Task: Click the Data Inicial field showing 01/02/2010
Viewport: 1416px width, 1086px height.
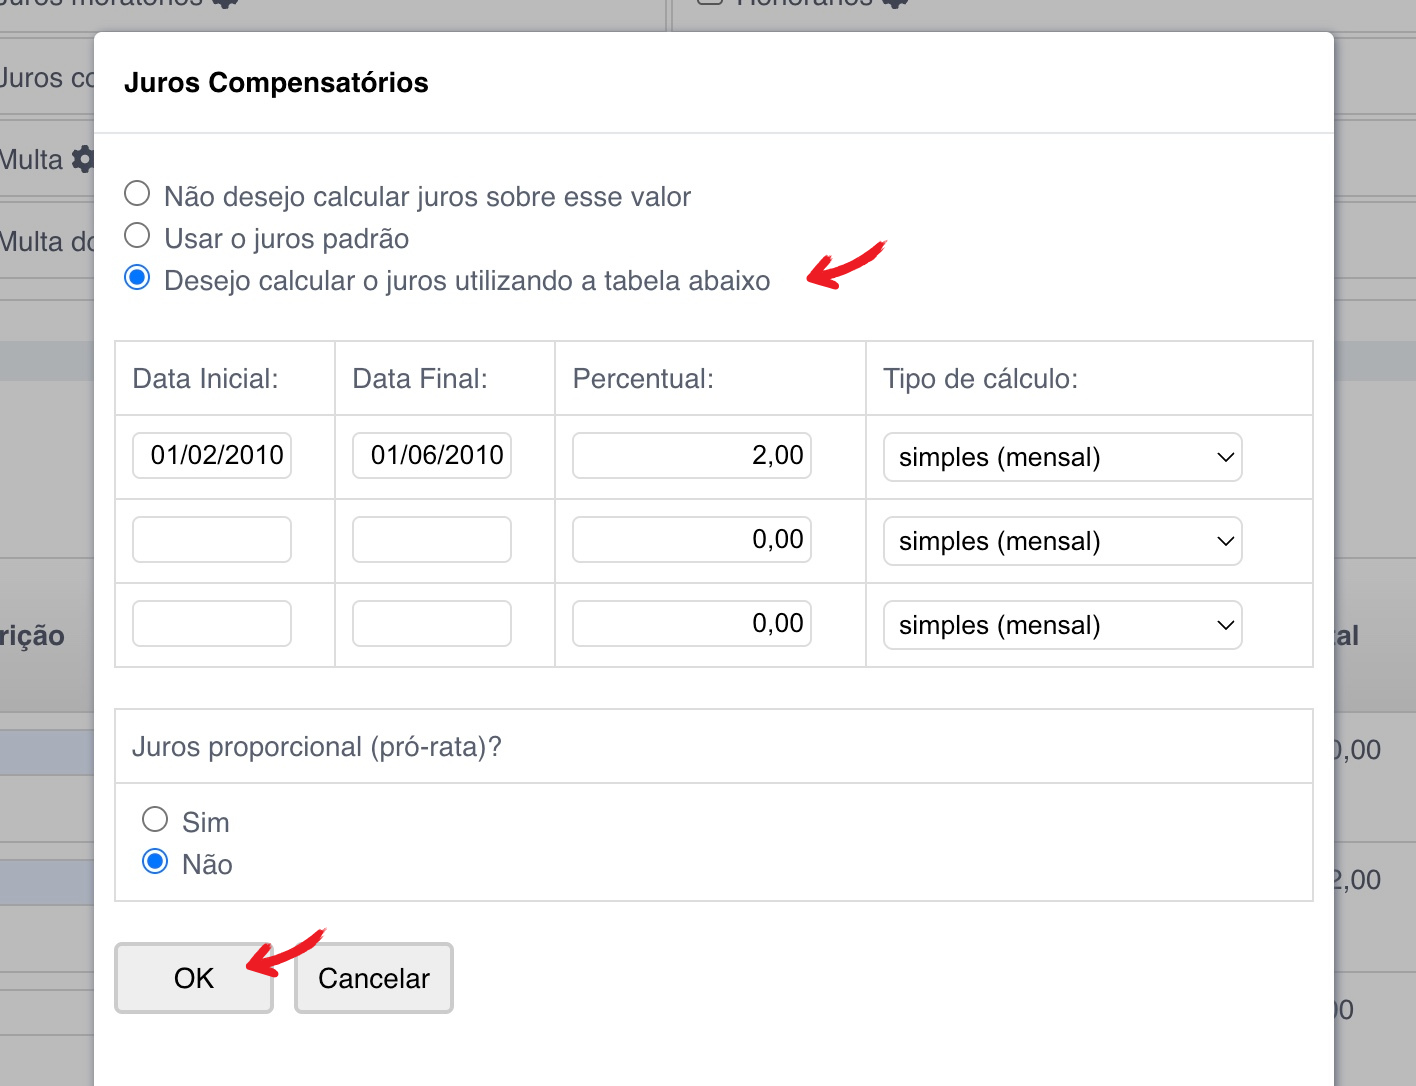Action: (x=212, y=456)
